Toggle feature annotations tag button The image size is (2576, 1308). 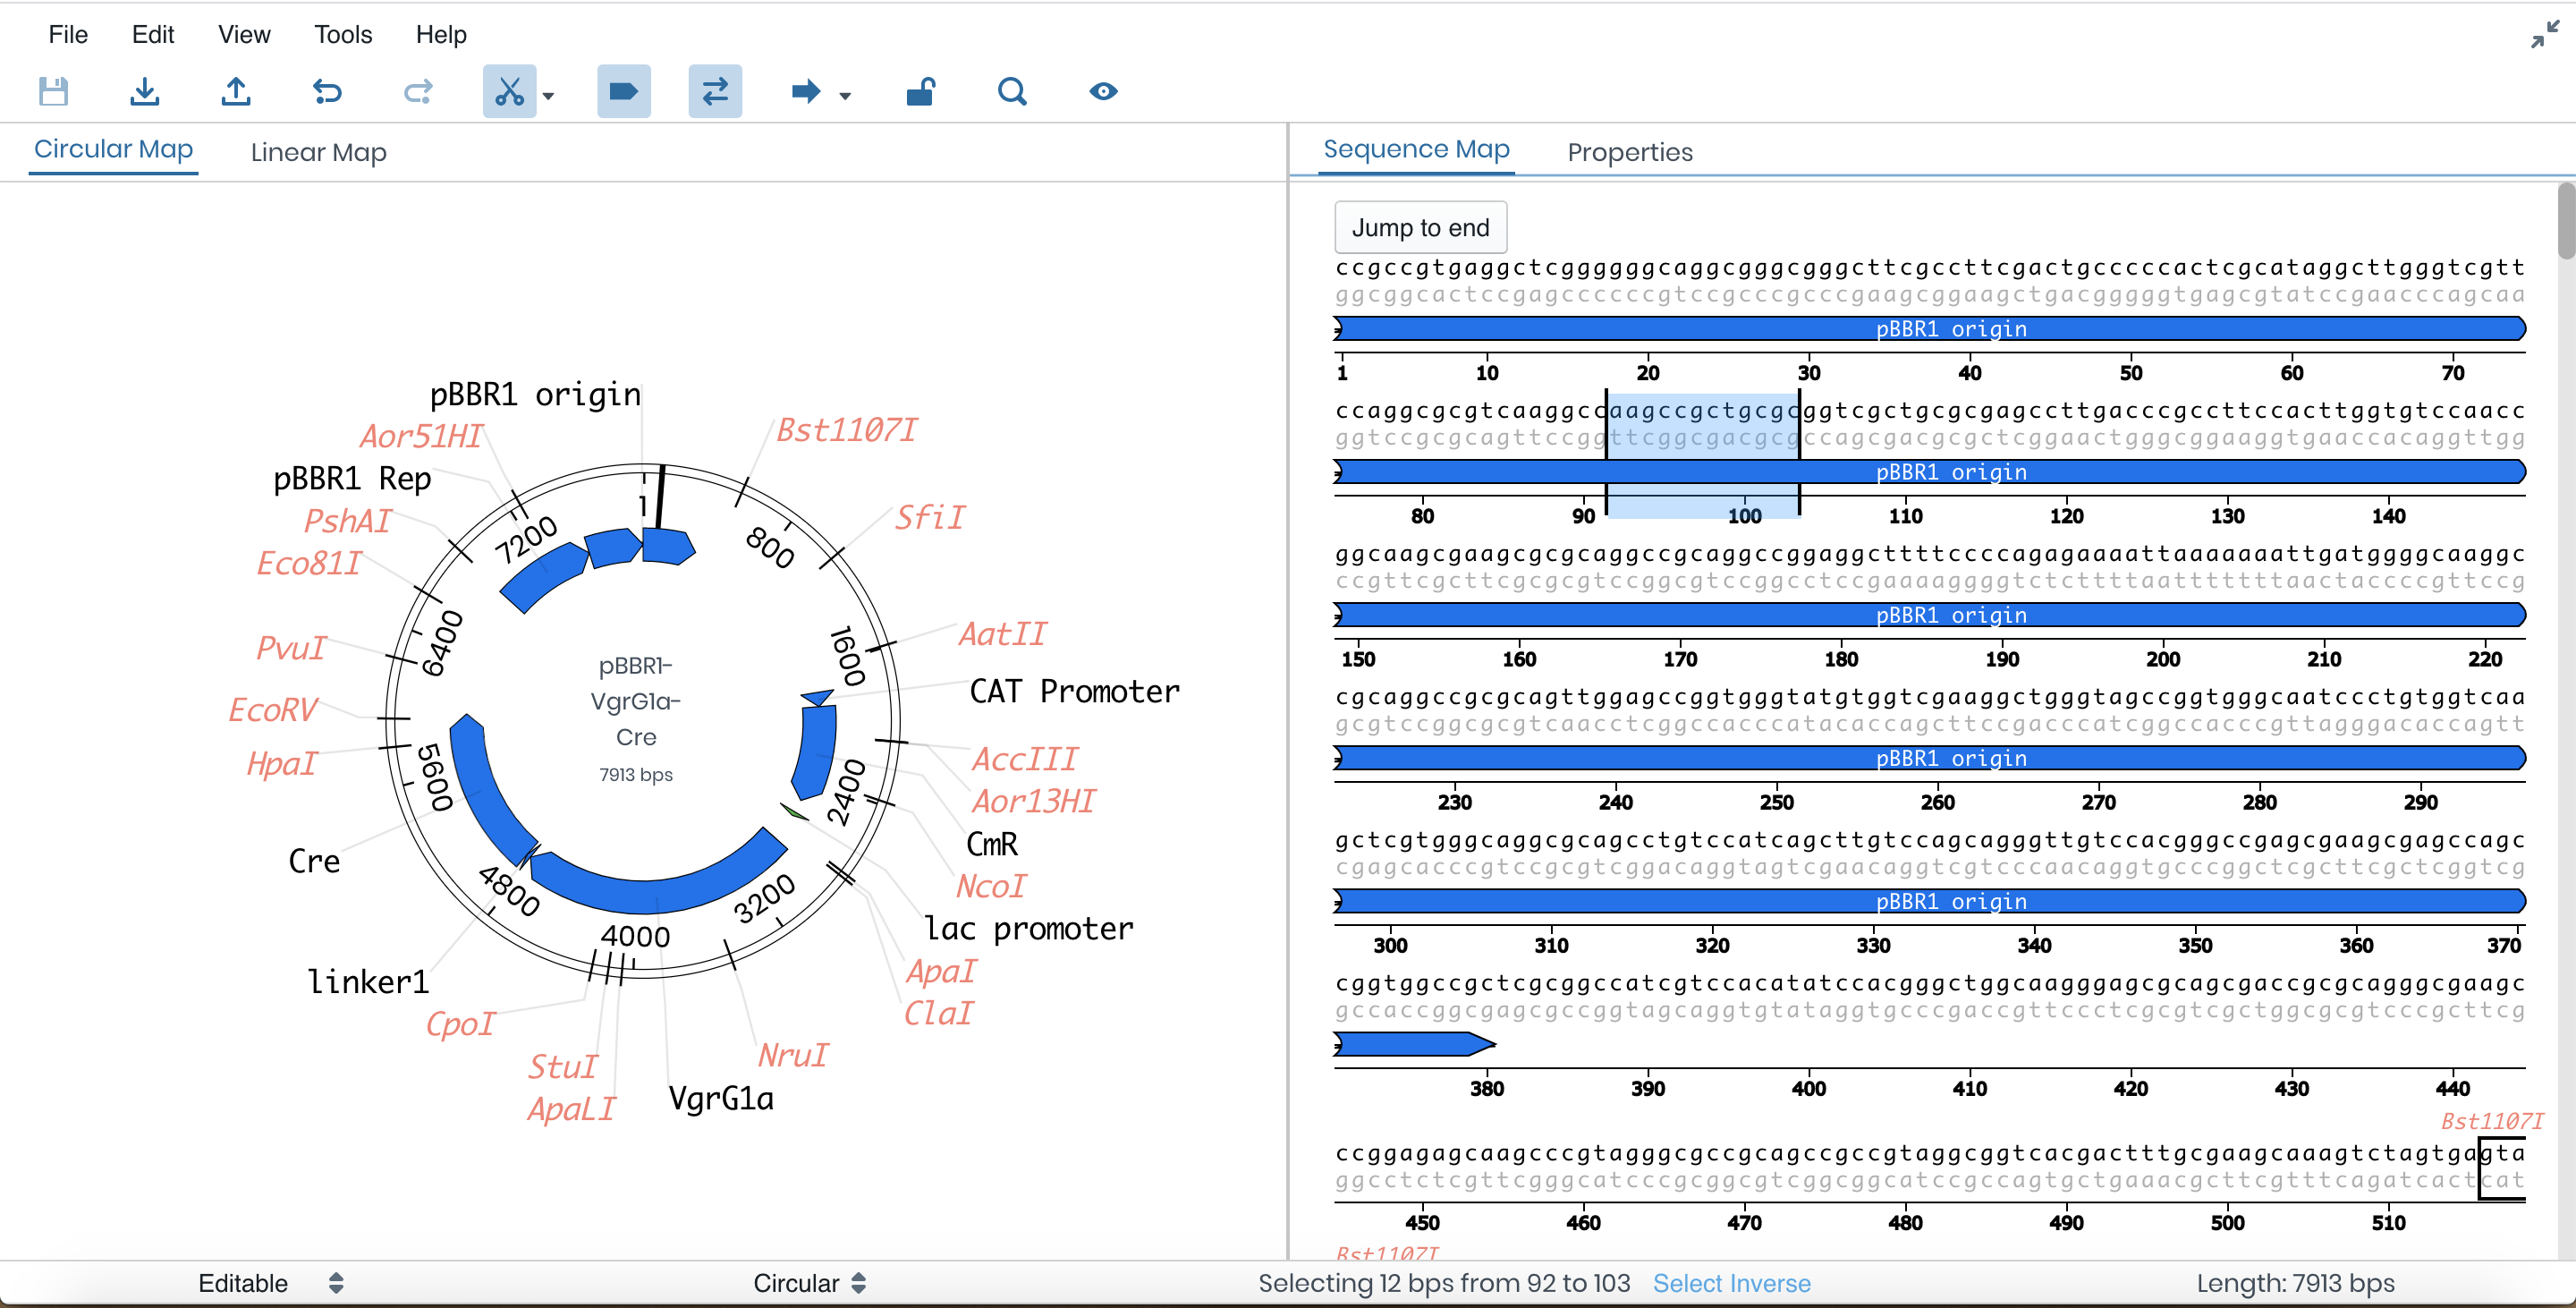(x=623, y=92)
